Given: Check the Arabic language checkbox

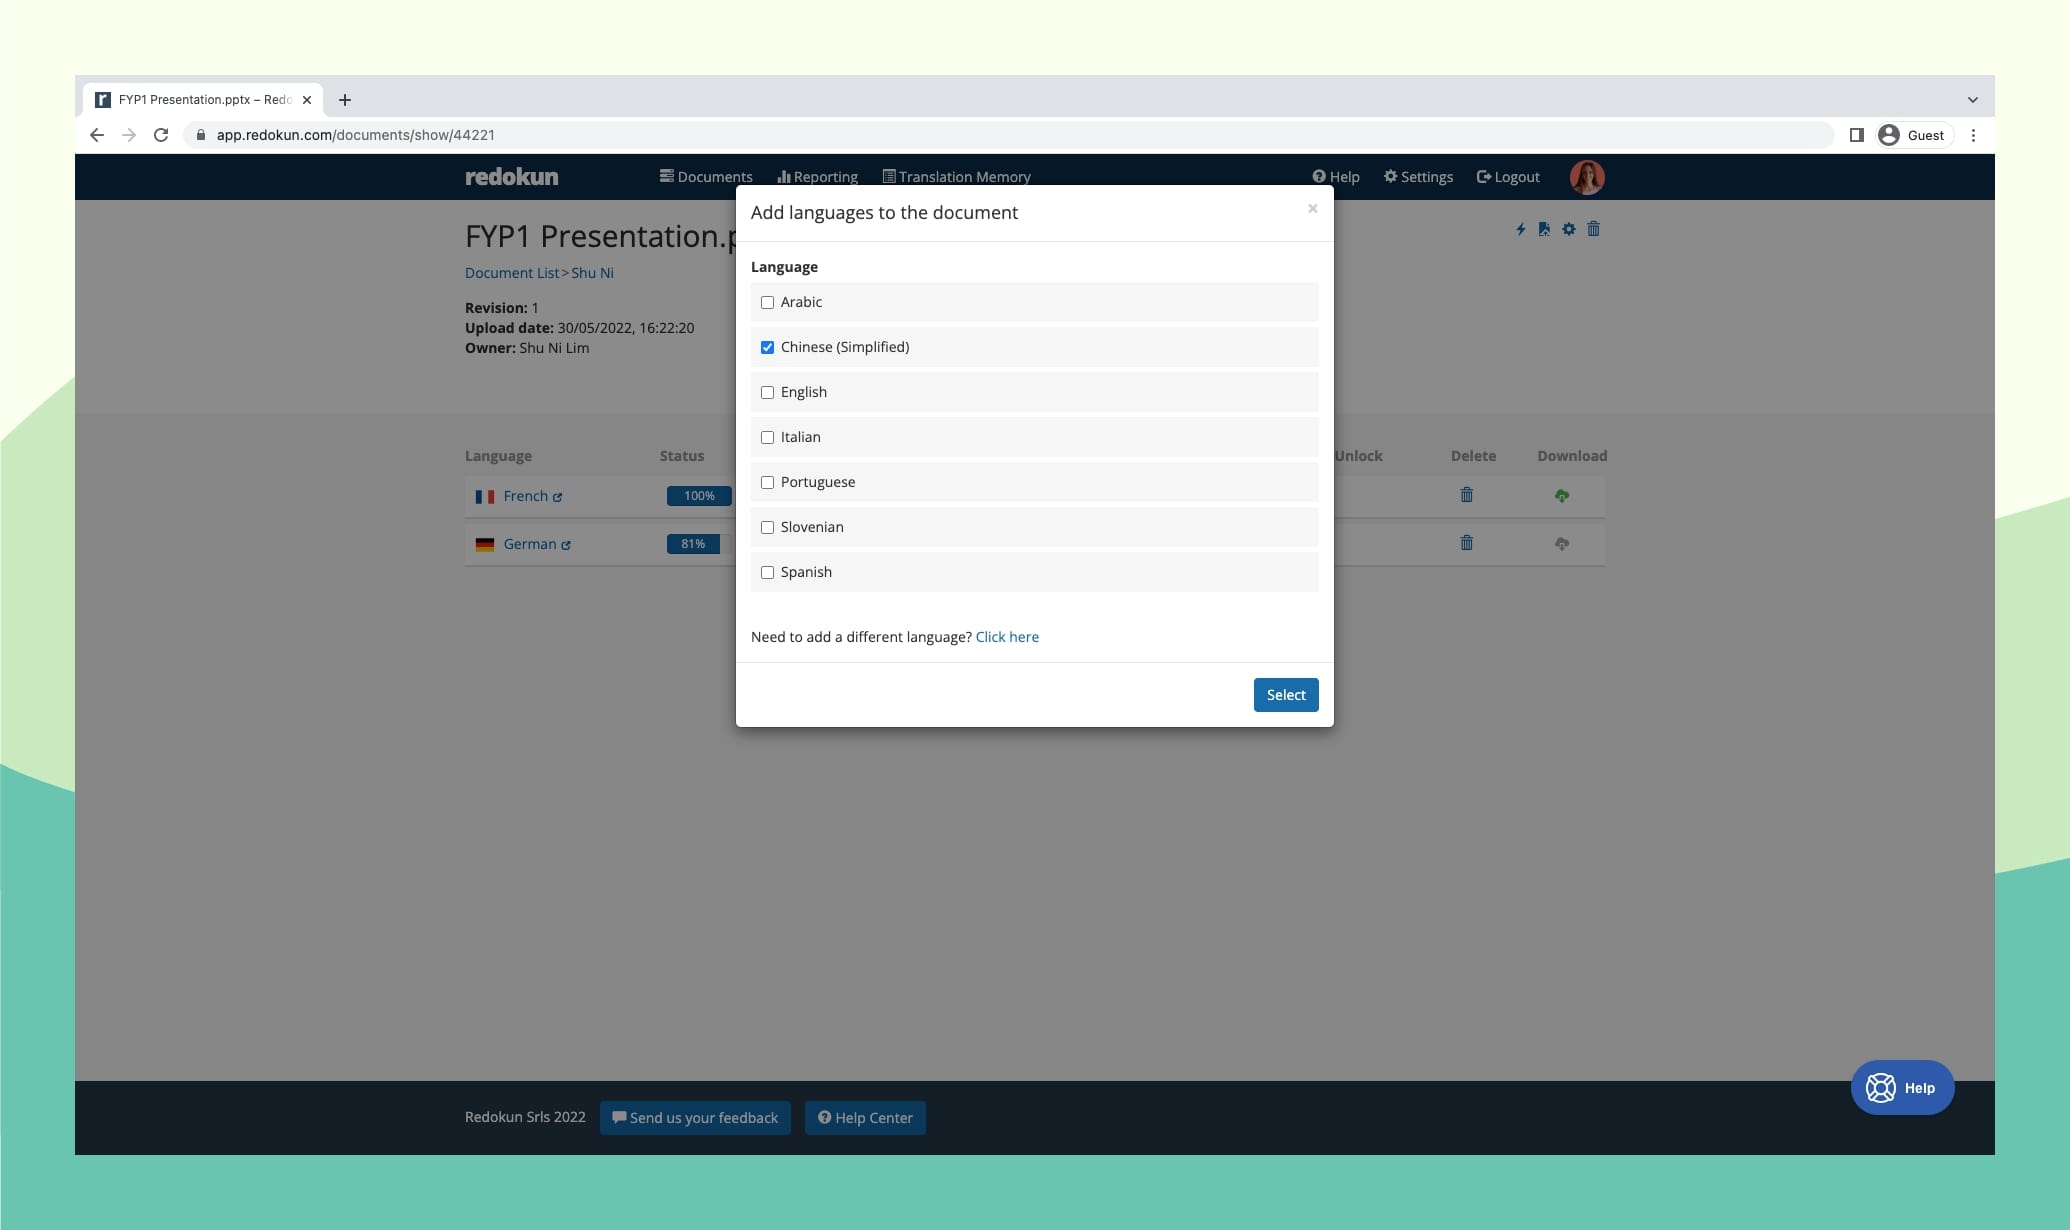Looking at the screenshot, I should pos(767,302).
